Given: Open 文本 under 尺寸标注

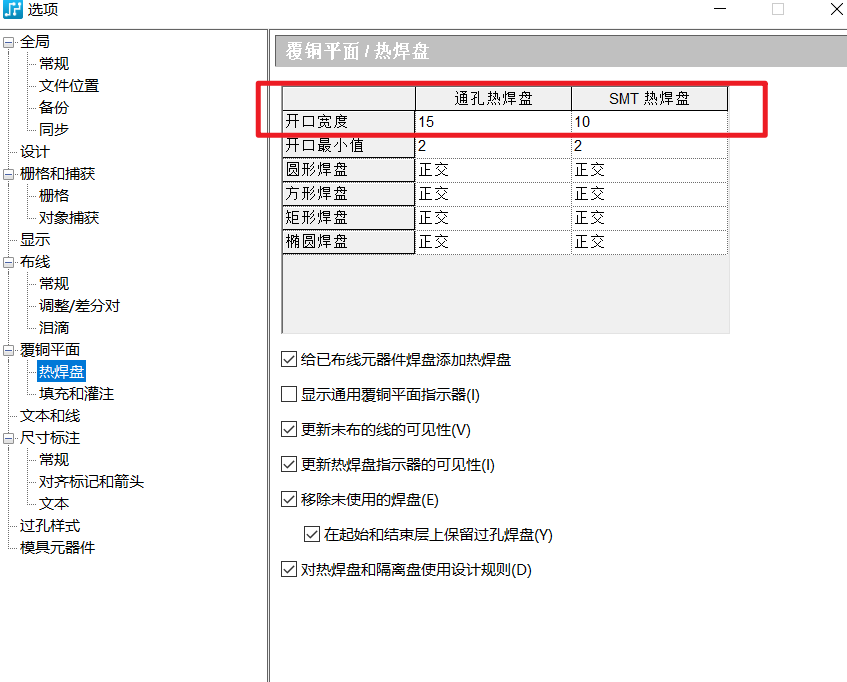Looking at the screenshot, I should [54, 504].
